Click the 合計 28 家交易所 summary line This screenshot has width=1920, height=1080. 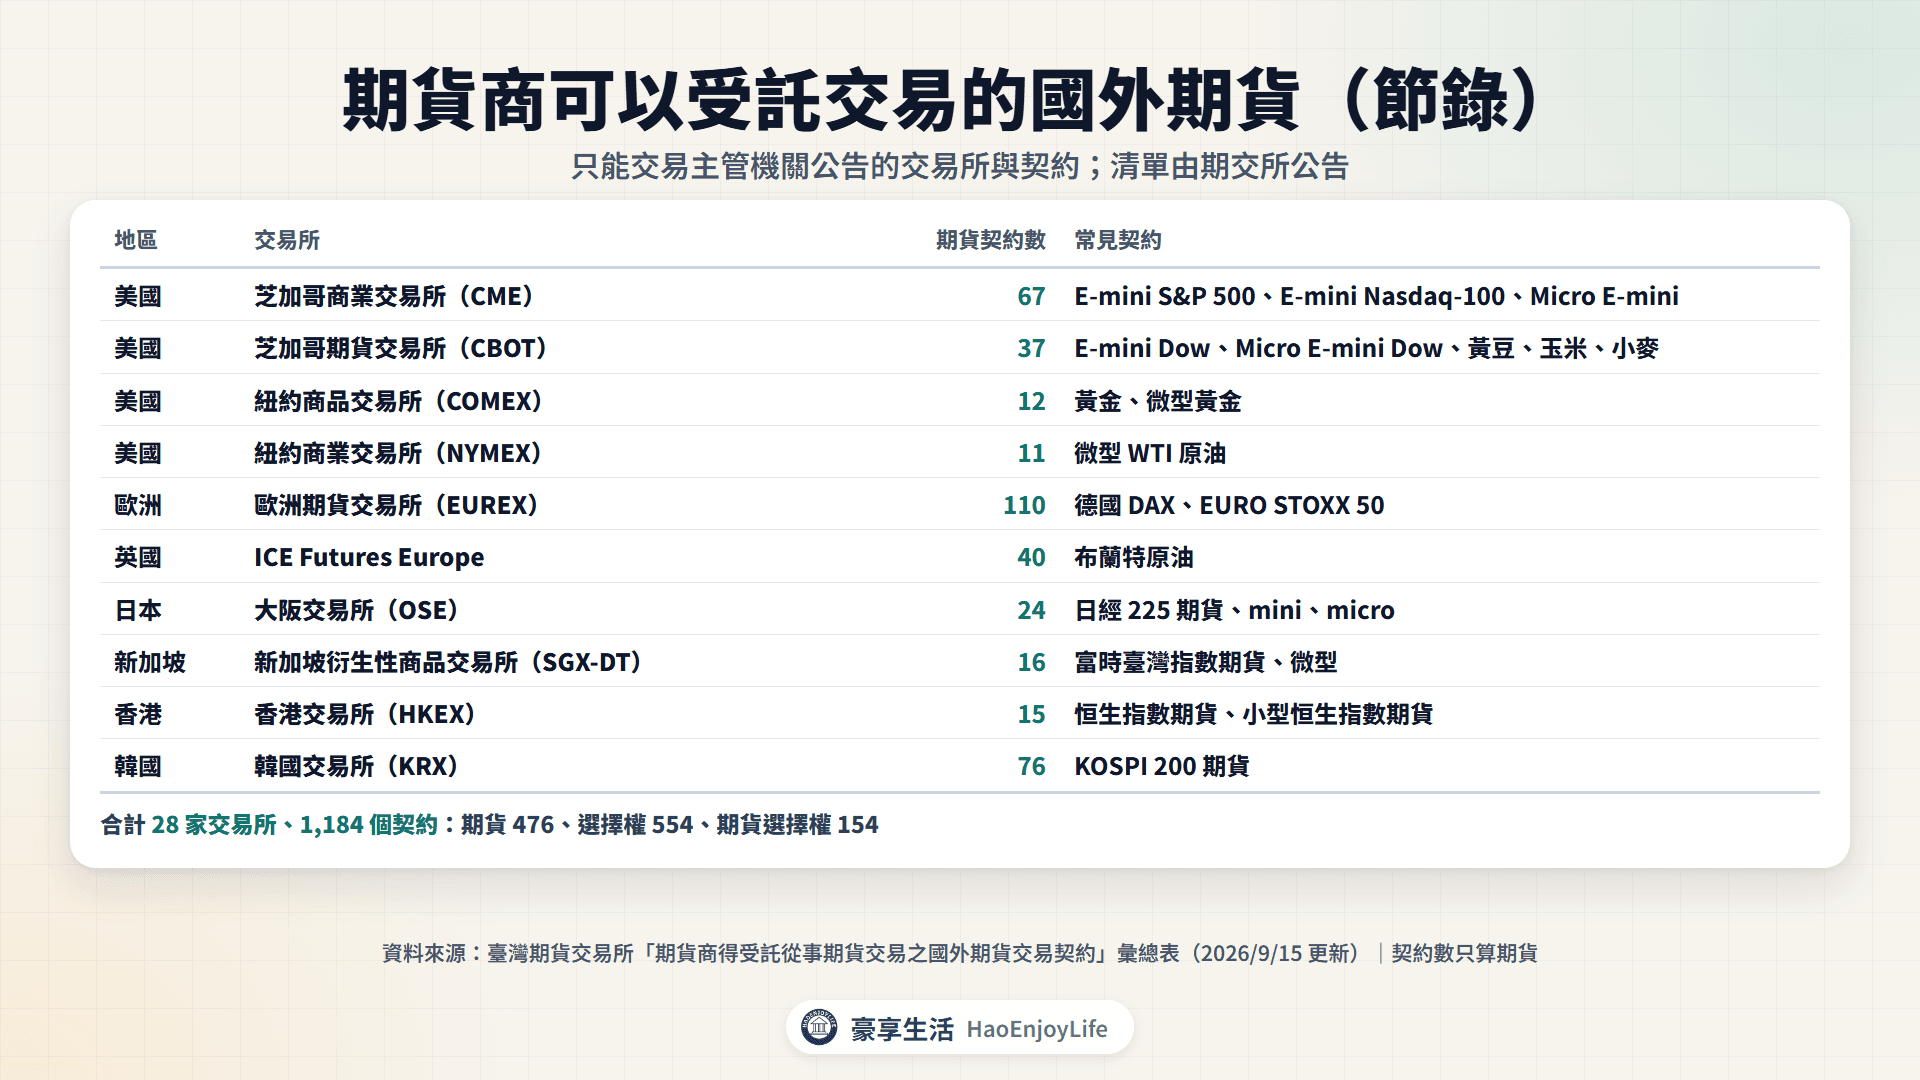pos(489,824)
